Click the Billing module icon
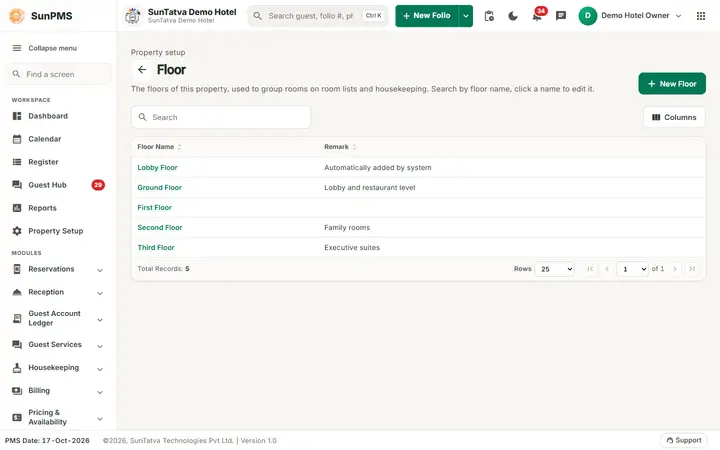 pos(17,390)
